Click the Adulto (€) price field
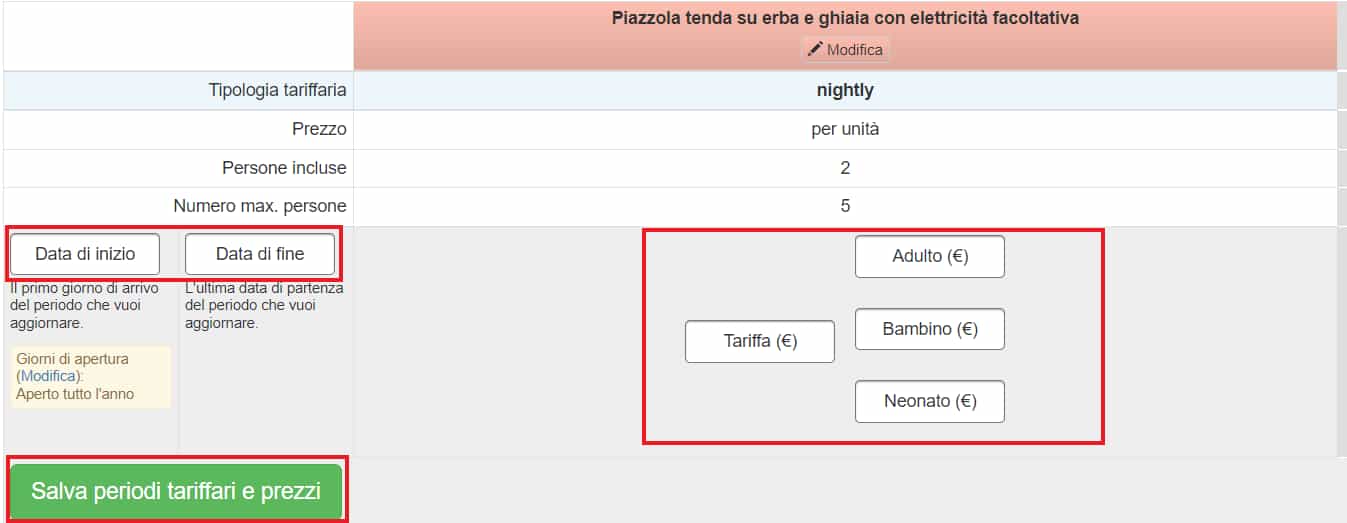The width and height of the screenshot is (1347, 523). 929,257
